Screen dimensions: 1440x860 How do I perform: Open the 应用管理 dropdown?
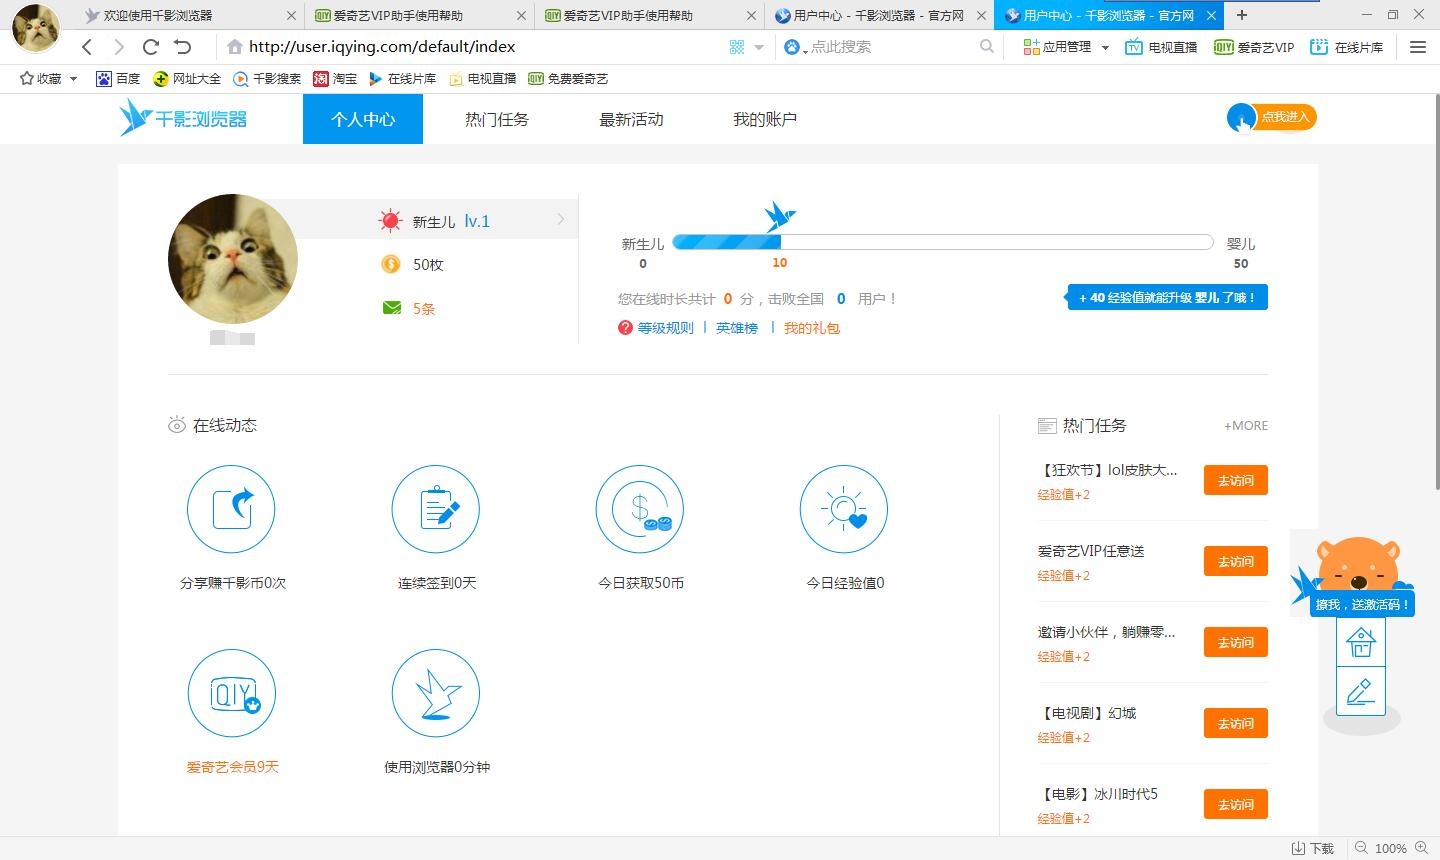click(x=1066, y=47)
